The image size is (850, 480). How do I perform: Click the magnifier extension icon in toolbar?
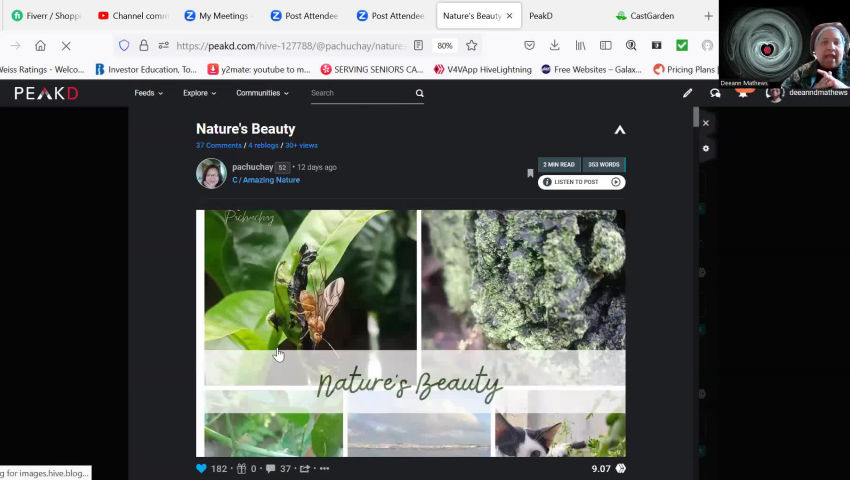click(631, 46)
